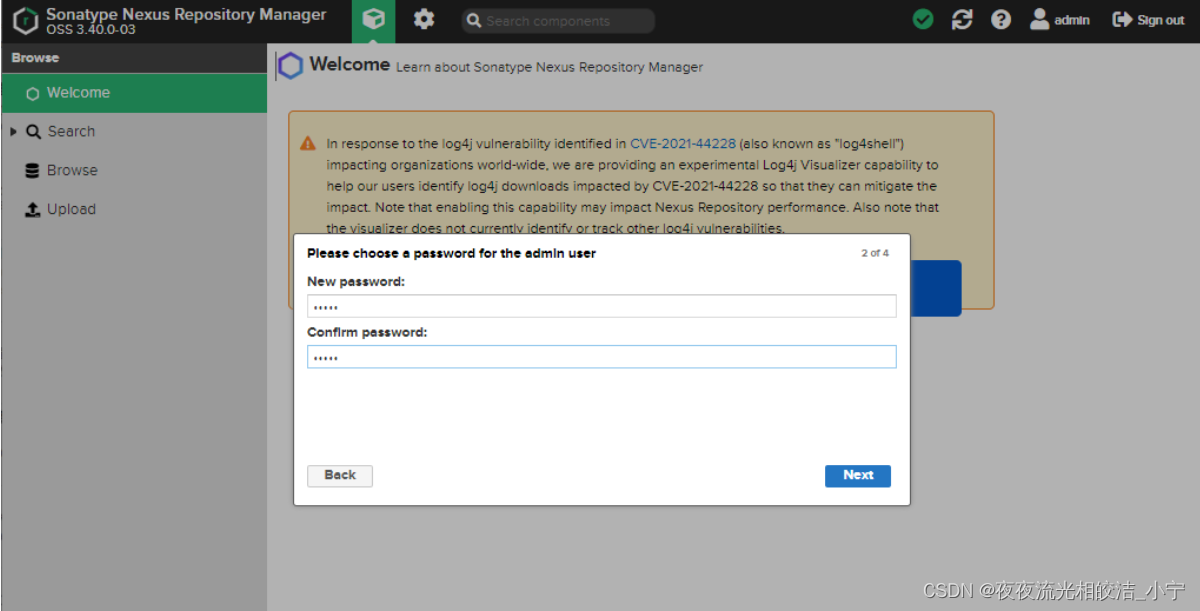Follow the CVE-2021-44228 link
Viewport: 1200px width, 611px height.
[683, 143]
